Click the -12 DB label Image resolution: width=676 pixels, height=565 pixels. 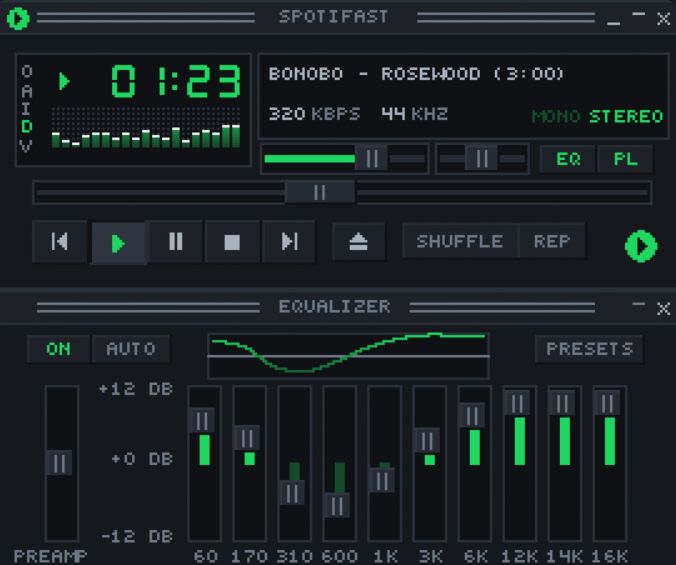(x=137, y=536)
